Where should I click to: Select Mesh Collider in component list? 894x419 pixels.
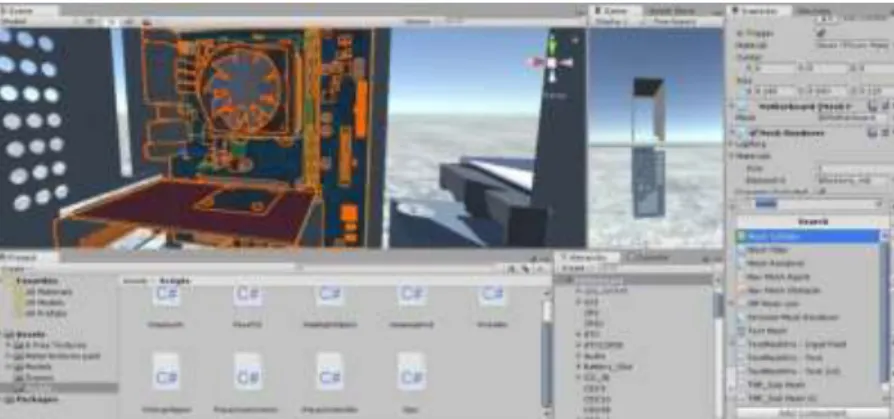click(x=807, y=236)
